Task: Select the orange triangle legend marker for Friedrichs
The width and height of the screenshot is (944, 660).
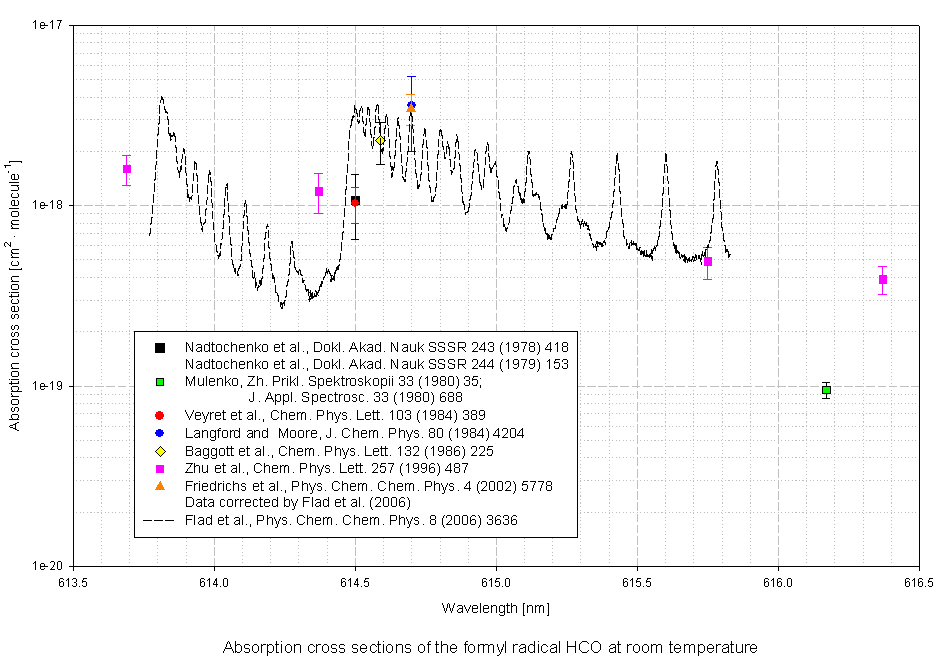Action: [159, 486]
